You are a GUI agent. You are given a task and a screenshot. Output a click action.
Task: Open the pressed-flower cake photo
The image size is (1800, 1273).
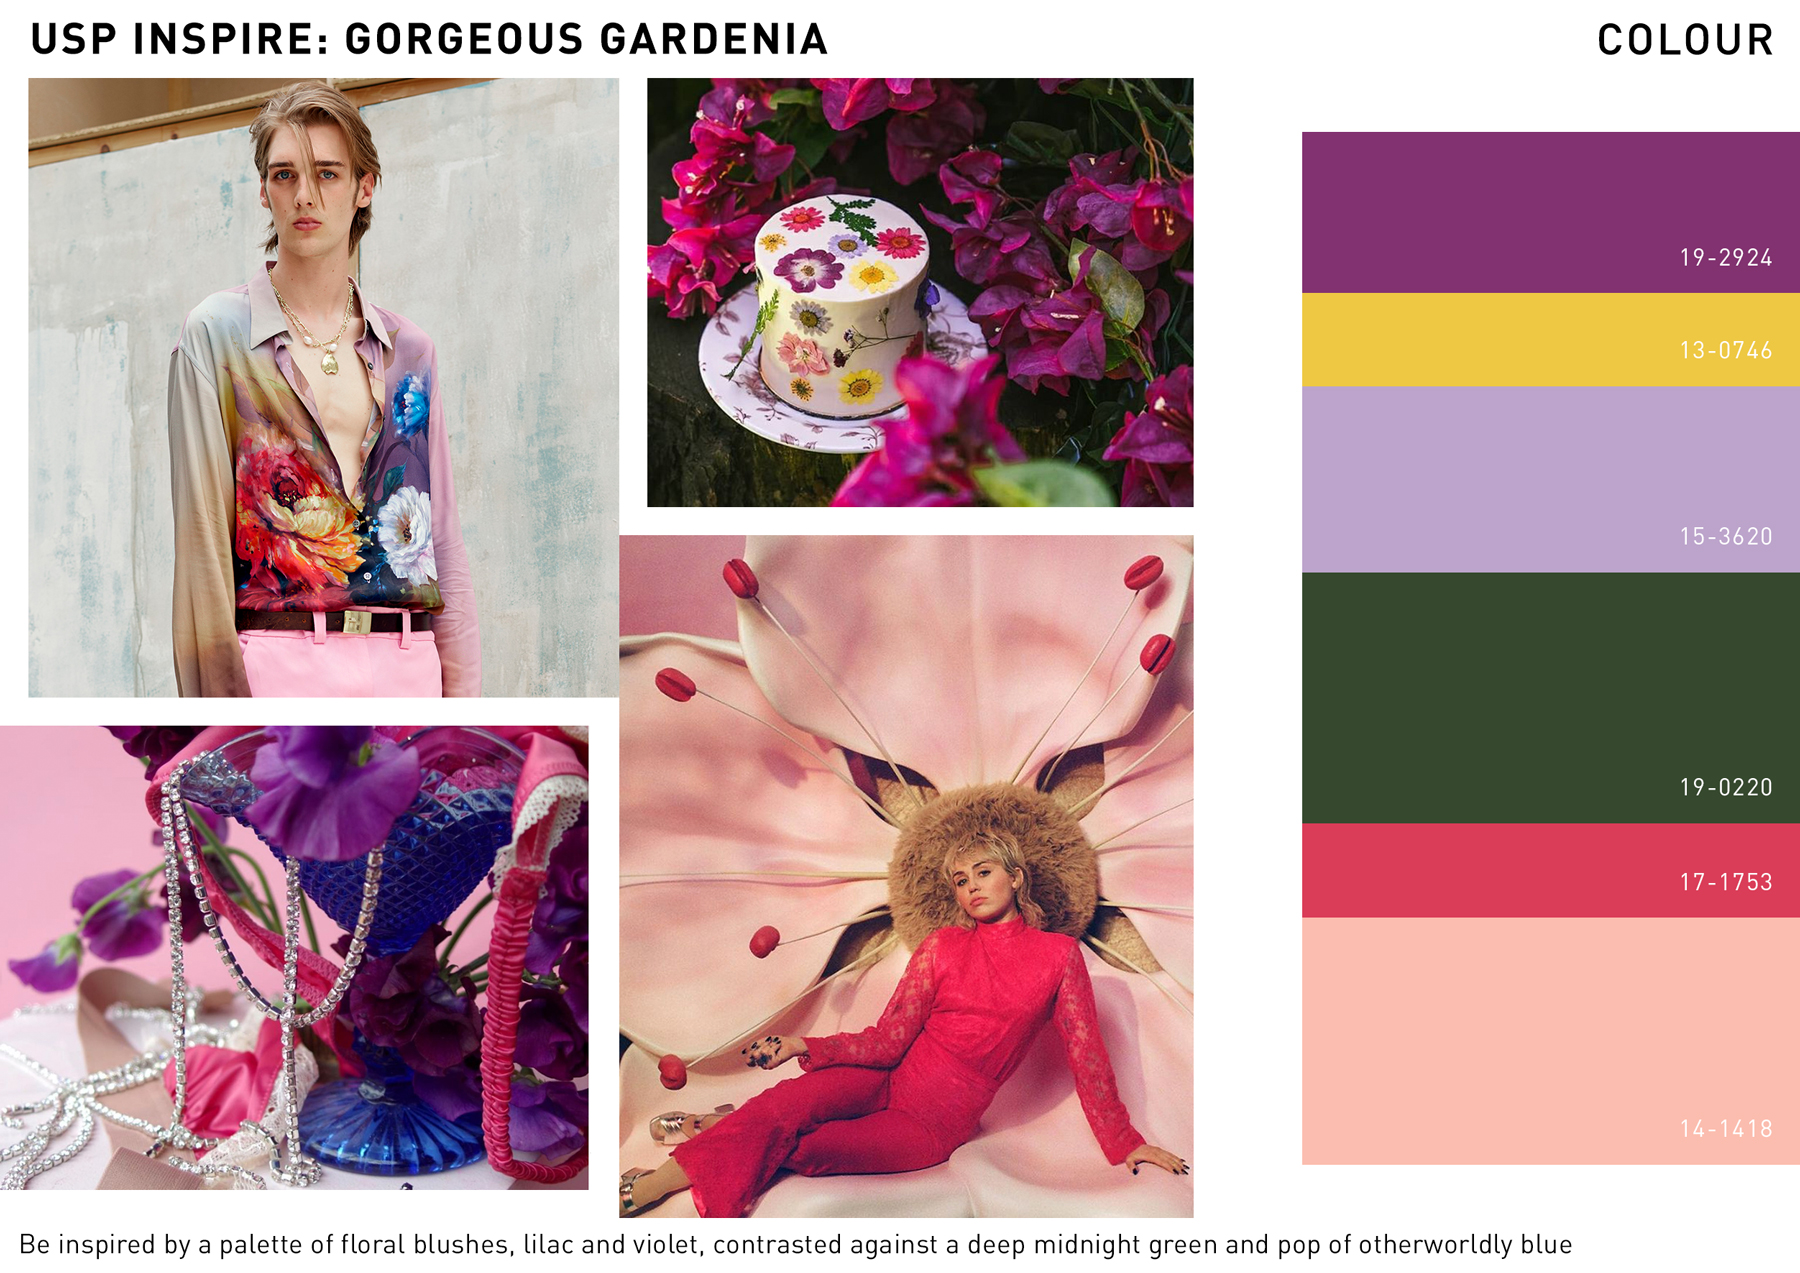coord(920,292)
